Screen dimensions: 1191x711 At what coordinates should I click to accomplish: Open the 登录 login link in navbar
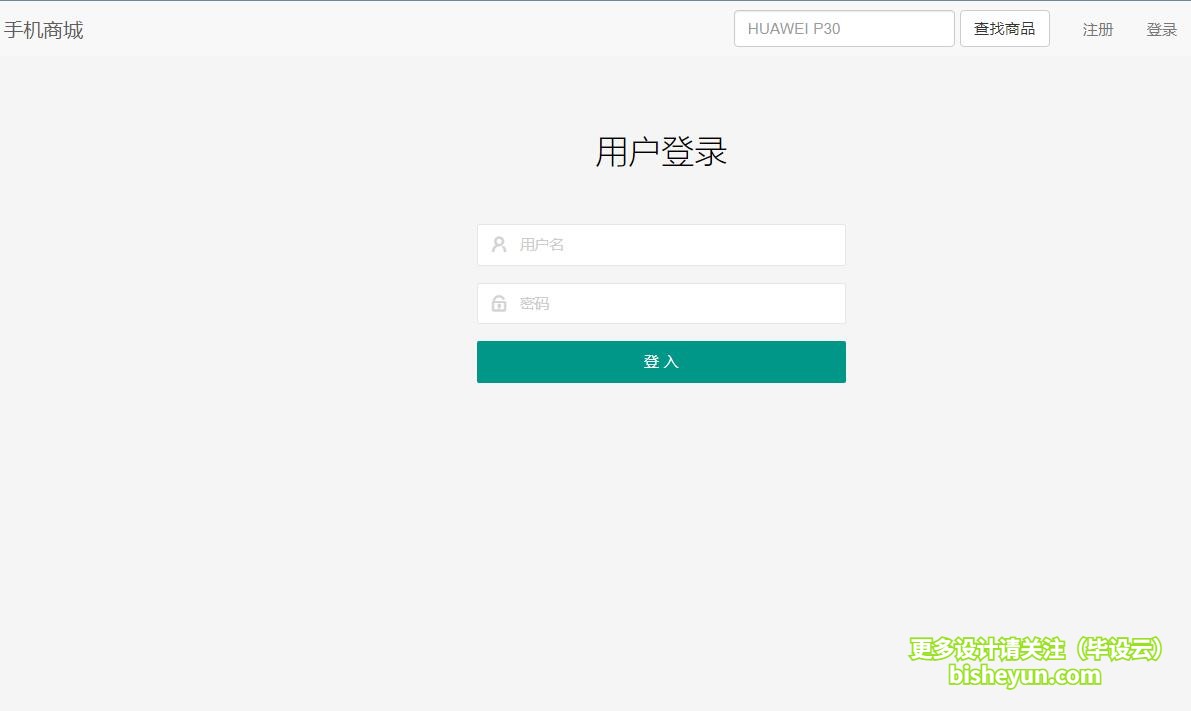point(1161,30)
